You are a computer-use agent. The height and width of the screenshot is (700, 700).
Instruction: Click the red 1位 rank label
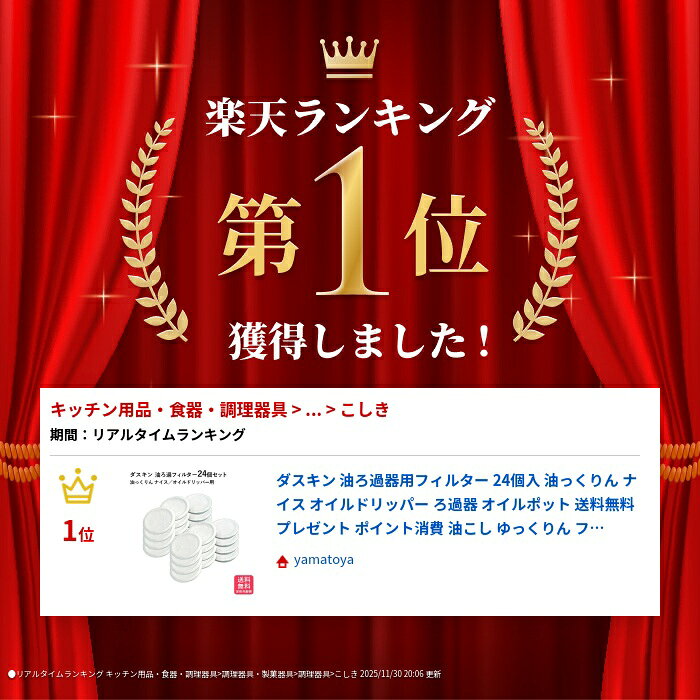[x=79, y=531]
